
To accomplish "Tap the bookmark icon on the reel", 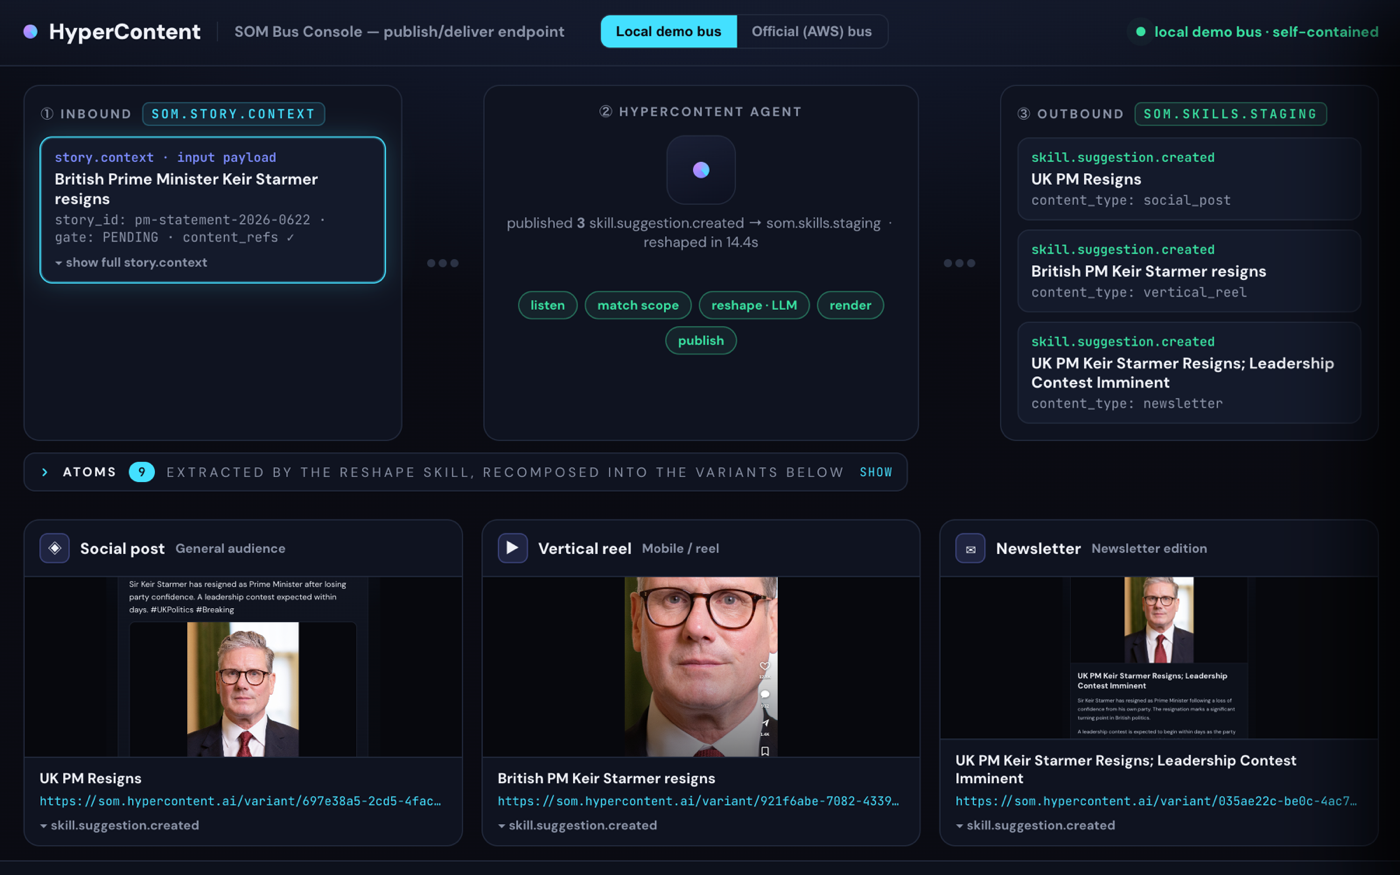I will coord(765,751).
